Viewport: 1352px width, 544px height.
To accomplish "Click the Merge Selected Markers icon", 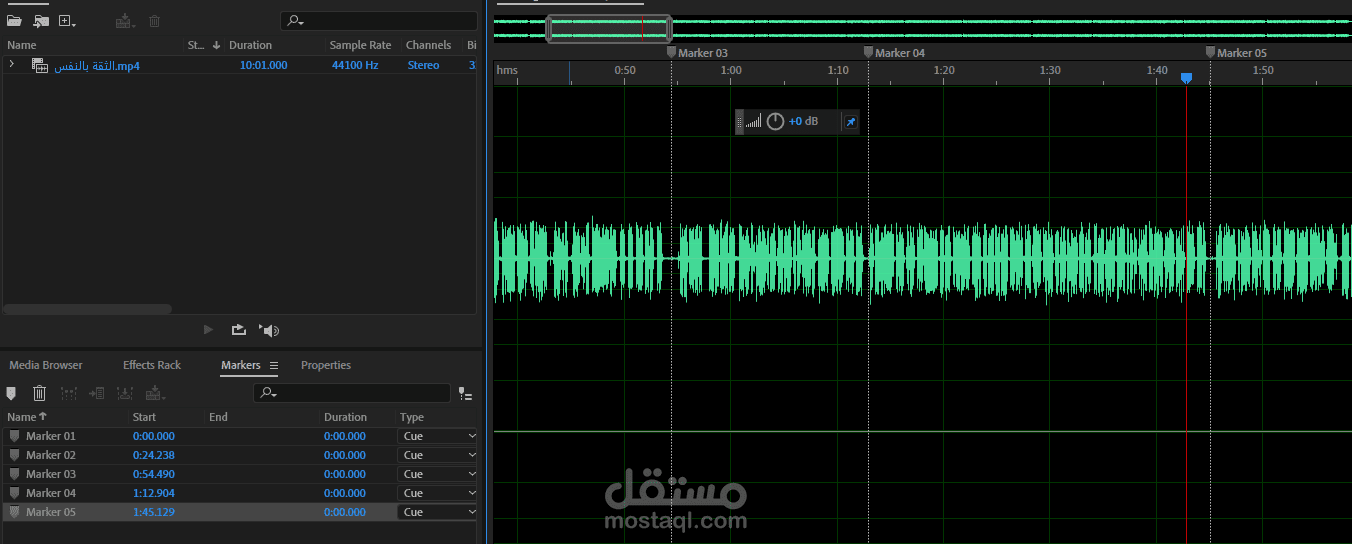I will tap(69, 394).
